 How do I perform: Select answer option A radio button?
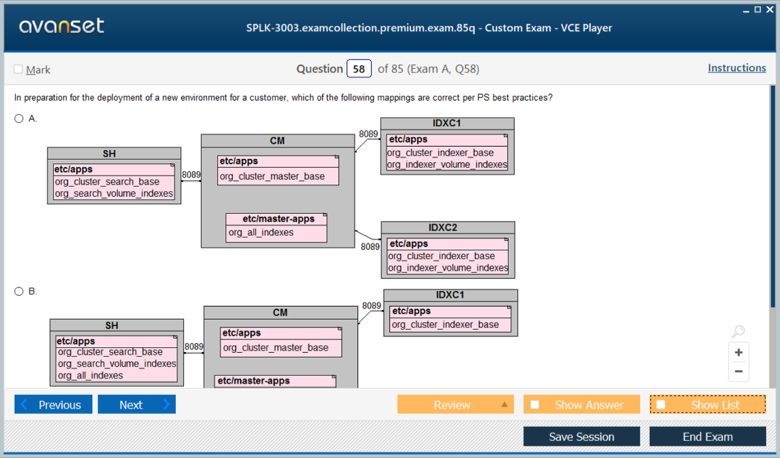coord(19,118)
